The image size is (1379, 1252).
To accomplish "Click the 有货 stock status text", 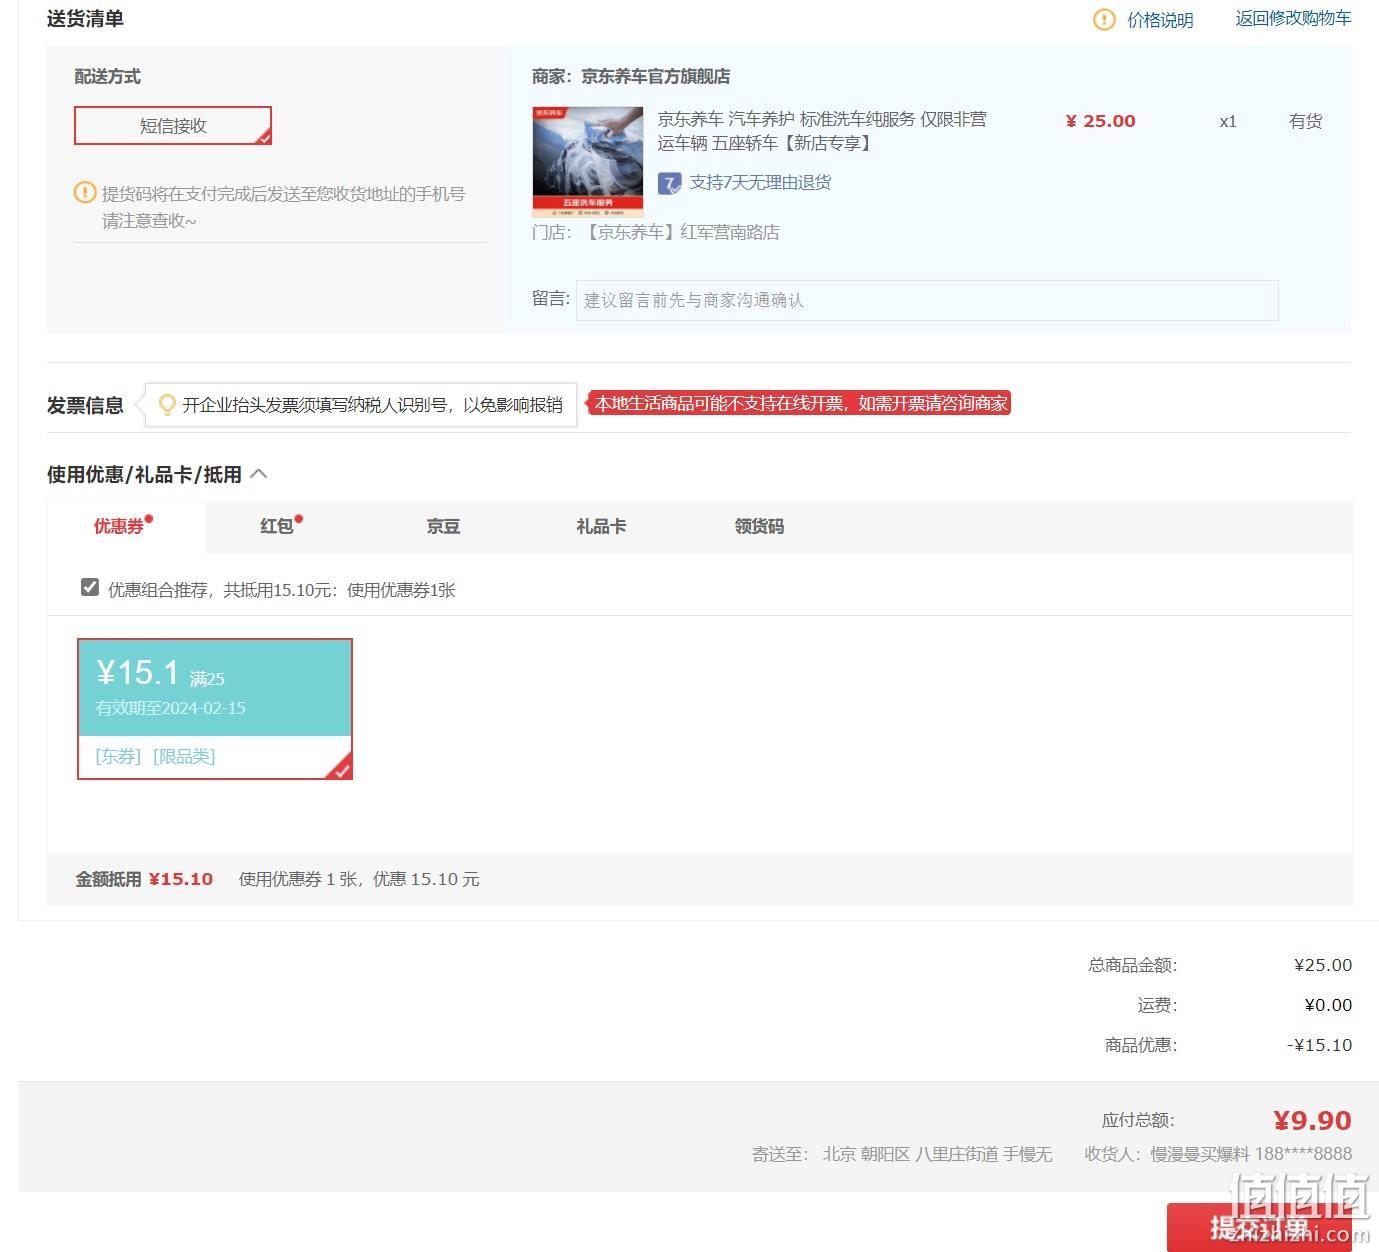I will point(1306,121).
